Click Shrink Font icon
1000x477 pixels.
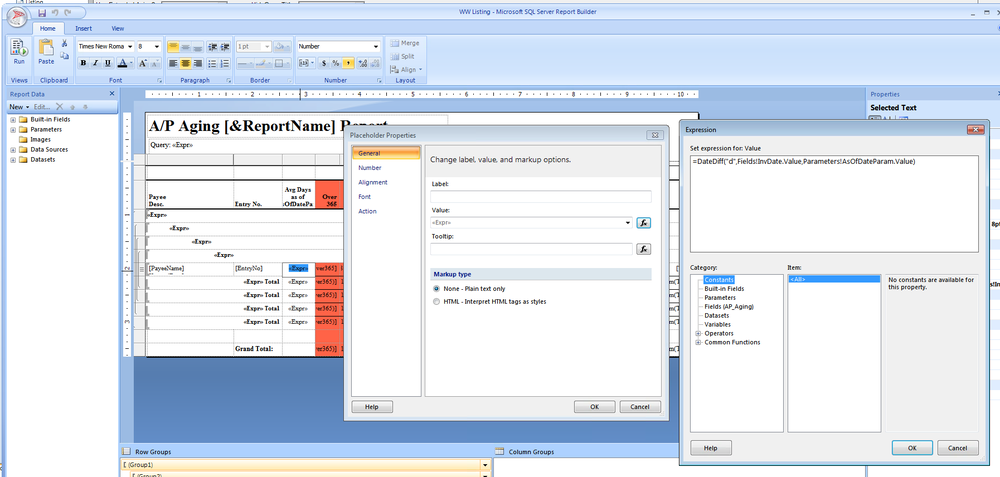point(156,63)
